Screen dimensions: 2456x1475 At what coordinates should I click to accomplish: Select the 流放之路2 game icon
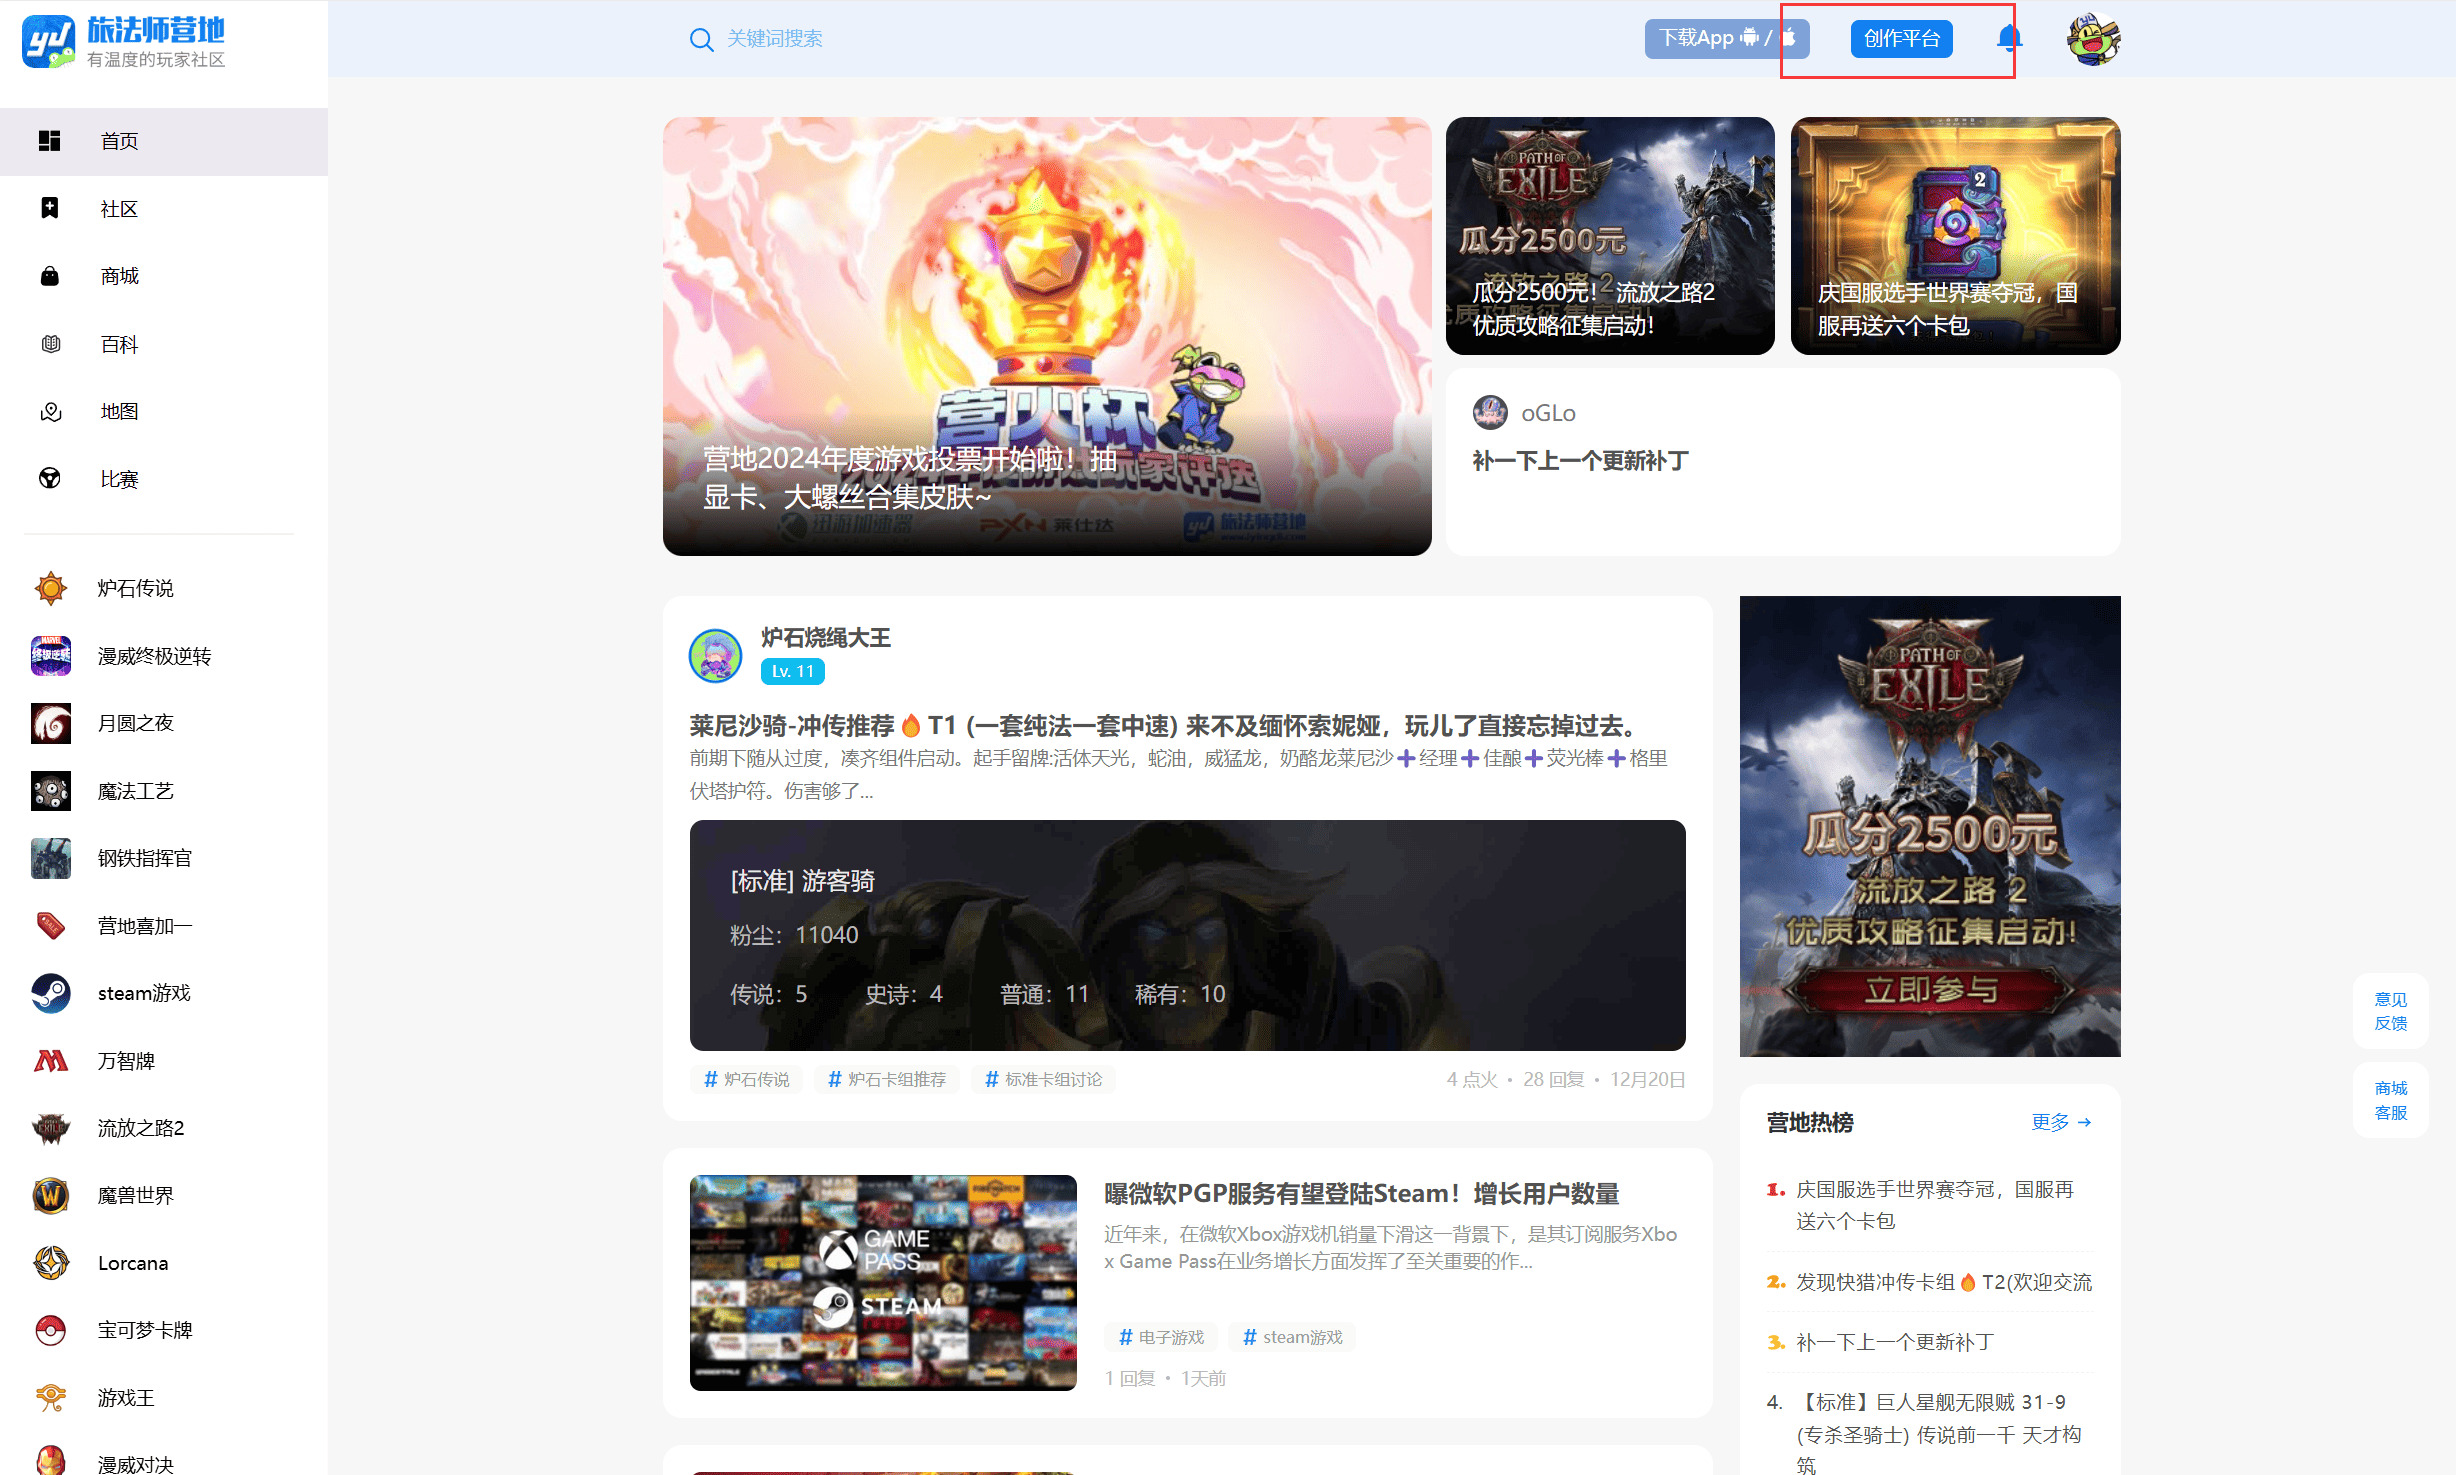[x=51, y=1128]
